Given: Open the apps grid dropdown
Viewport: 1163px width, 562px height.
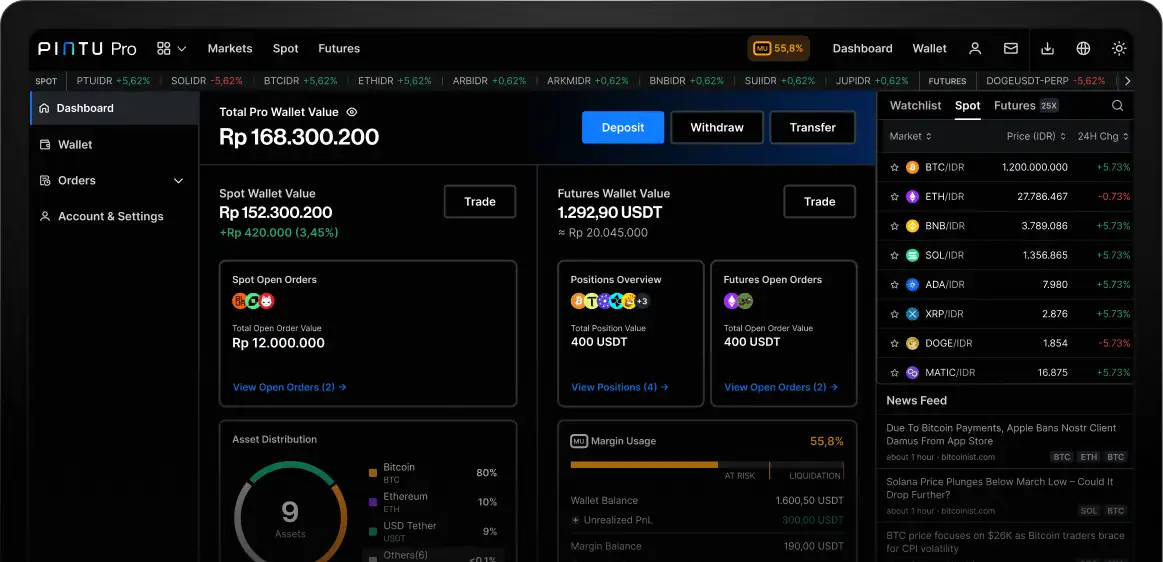Looking at the screenshot, I should coord(171,48).
